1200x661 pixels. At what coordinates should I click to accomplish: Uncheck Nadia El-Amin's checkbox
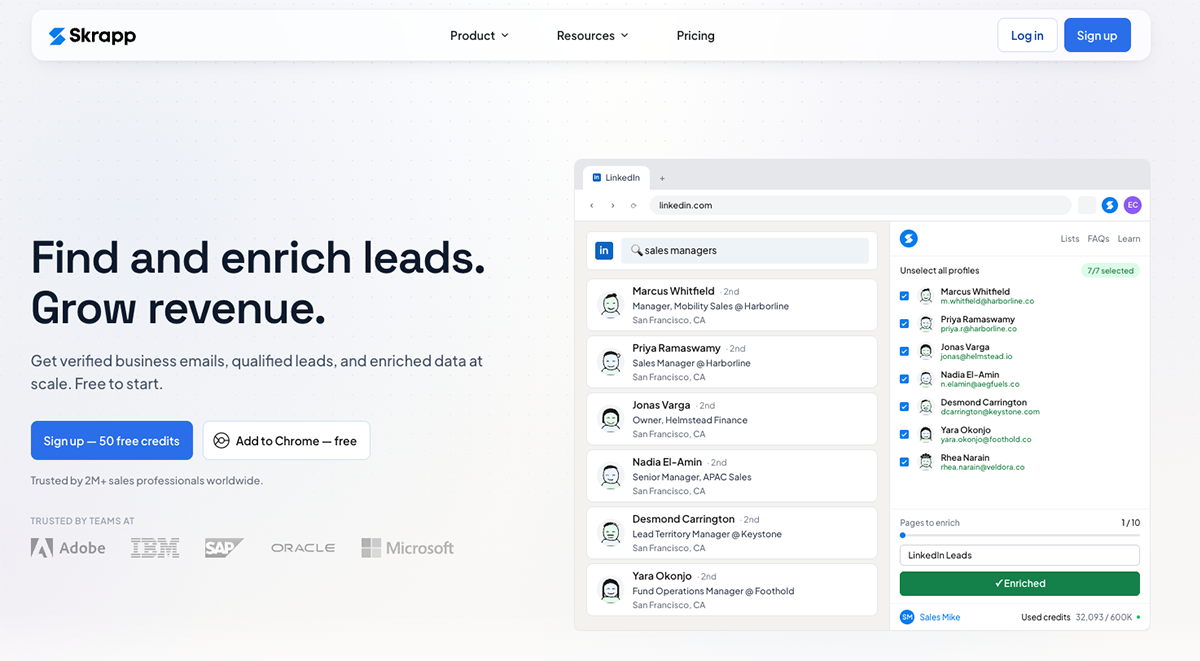pos(904,379)
